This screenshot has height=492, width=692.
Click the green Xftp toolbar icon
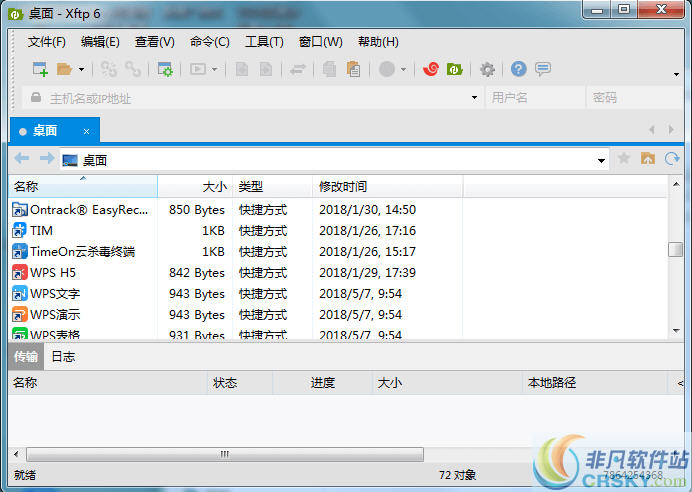(455, 69)
